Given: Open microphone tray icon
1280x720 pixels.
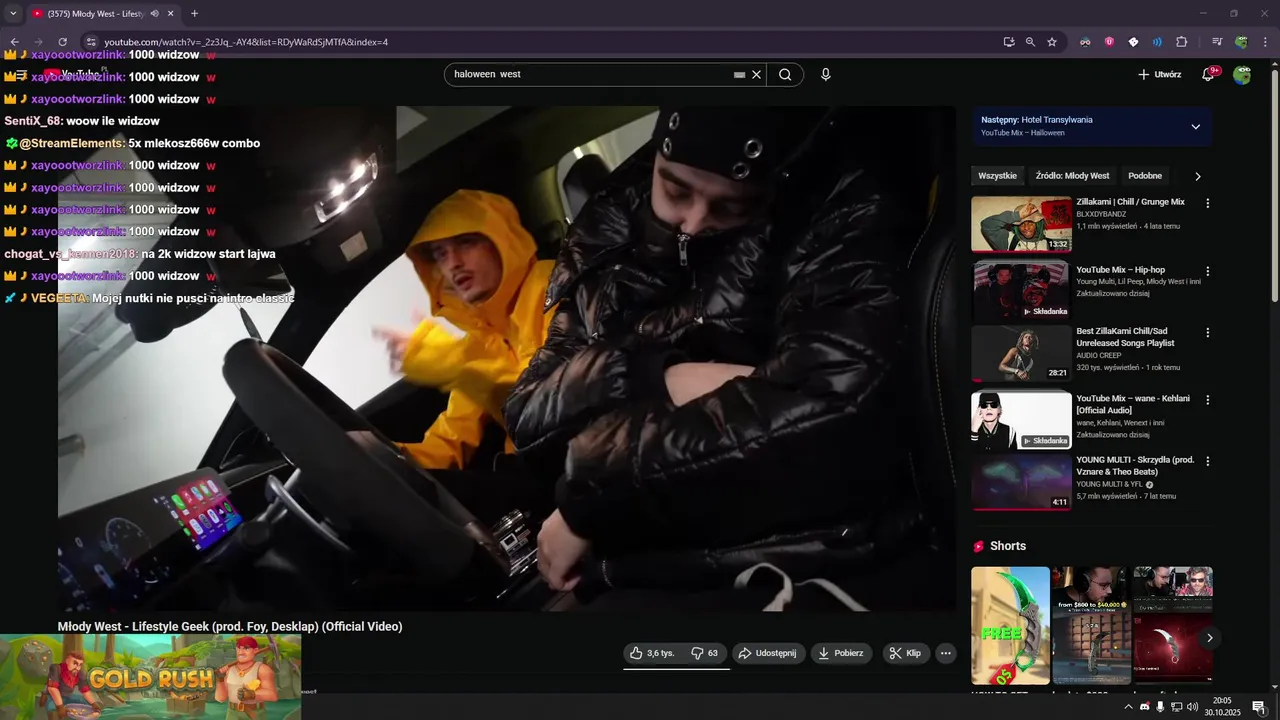Looking at the screenshot, I should 1160,707.
